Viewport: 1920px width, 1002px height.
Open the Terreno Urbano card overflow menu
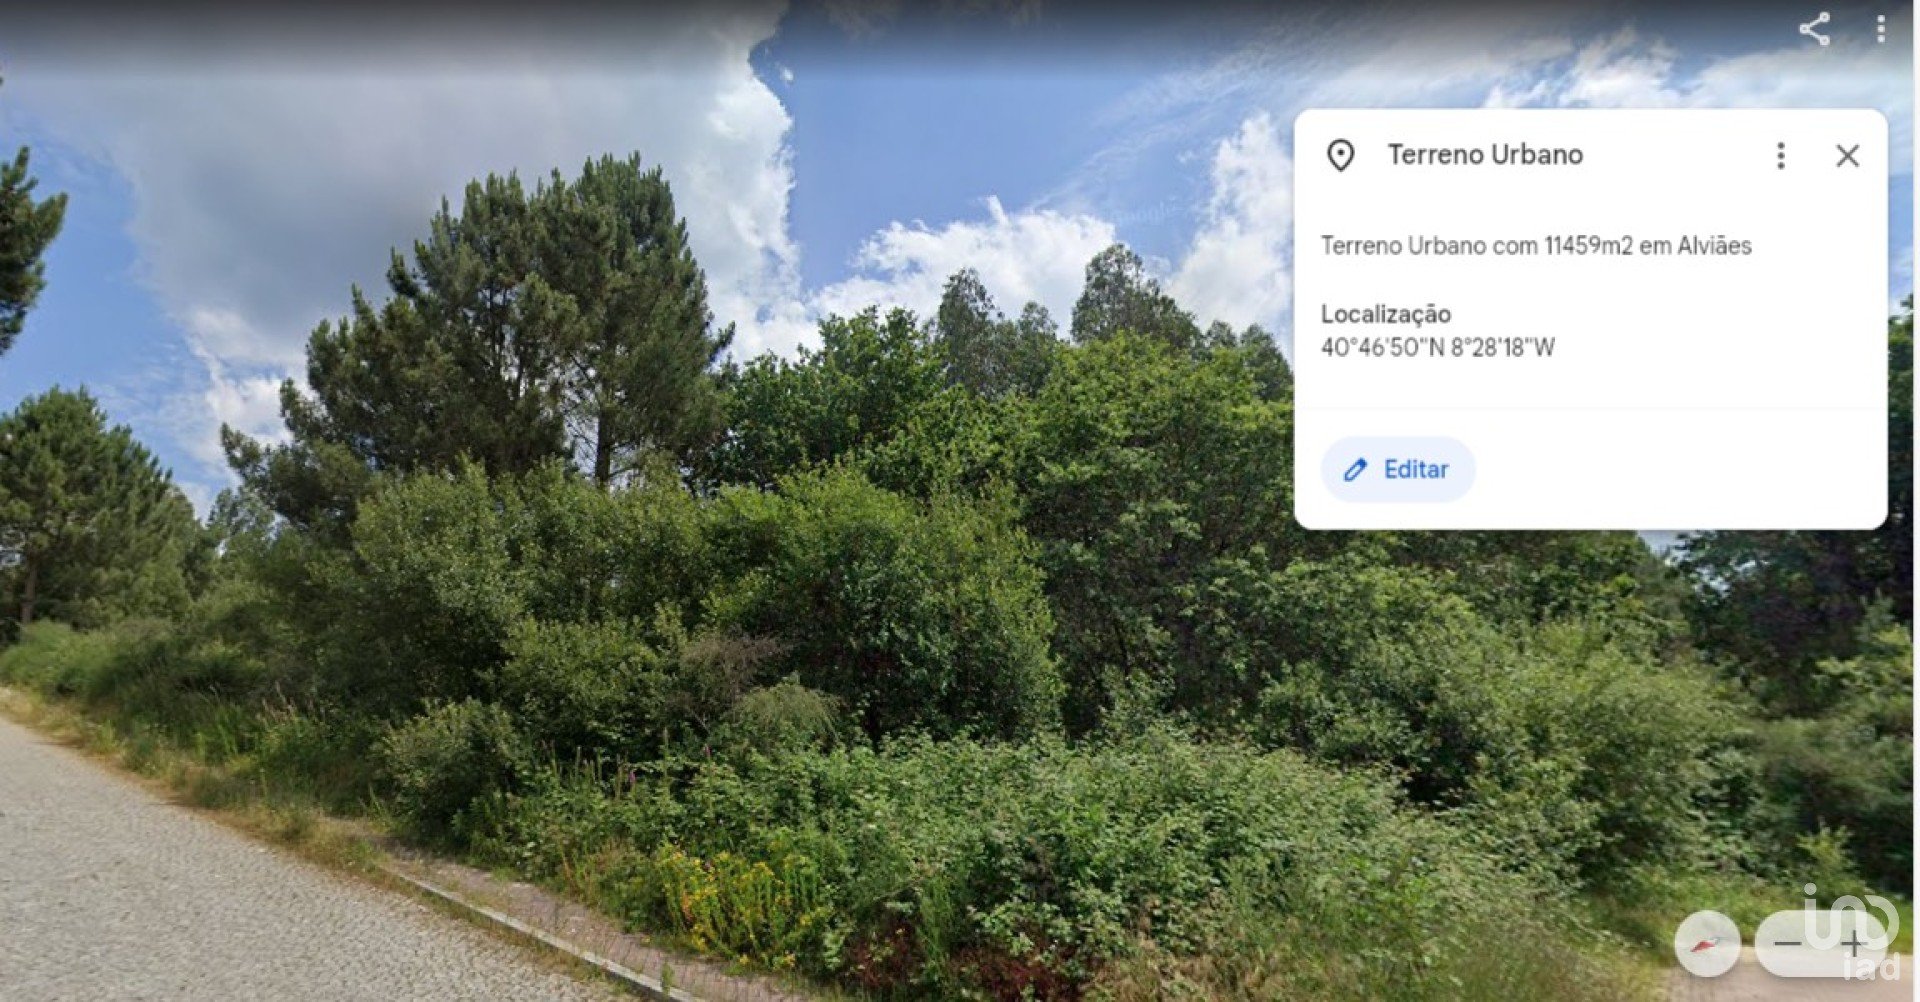(x=1780, y=155)
